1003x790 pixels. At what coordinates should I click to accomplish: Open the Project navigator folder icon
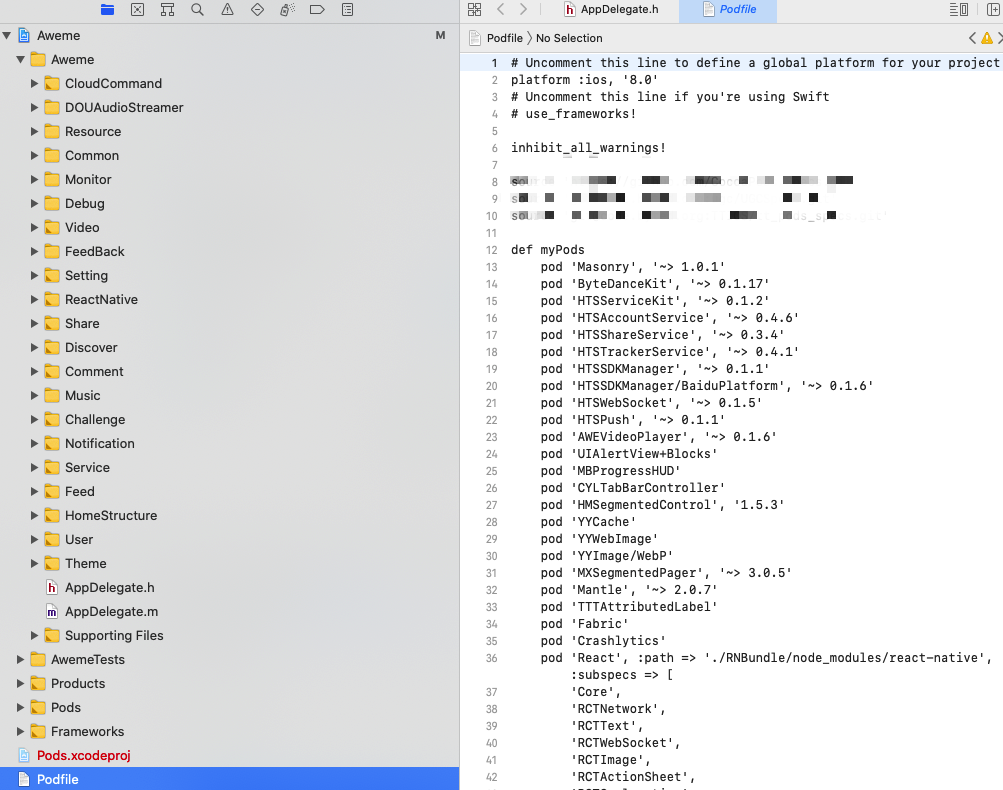point(107,10)
